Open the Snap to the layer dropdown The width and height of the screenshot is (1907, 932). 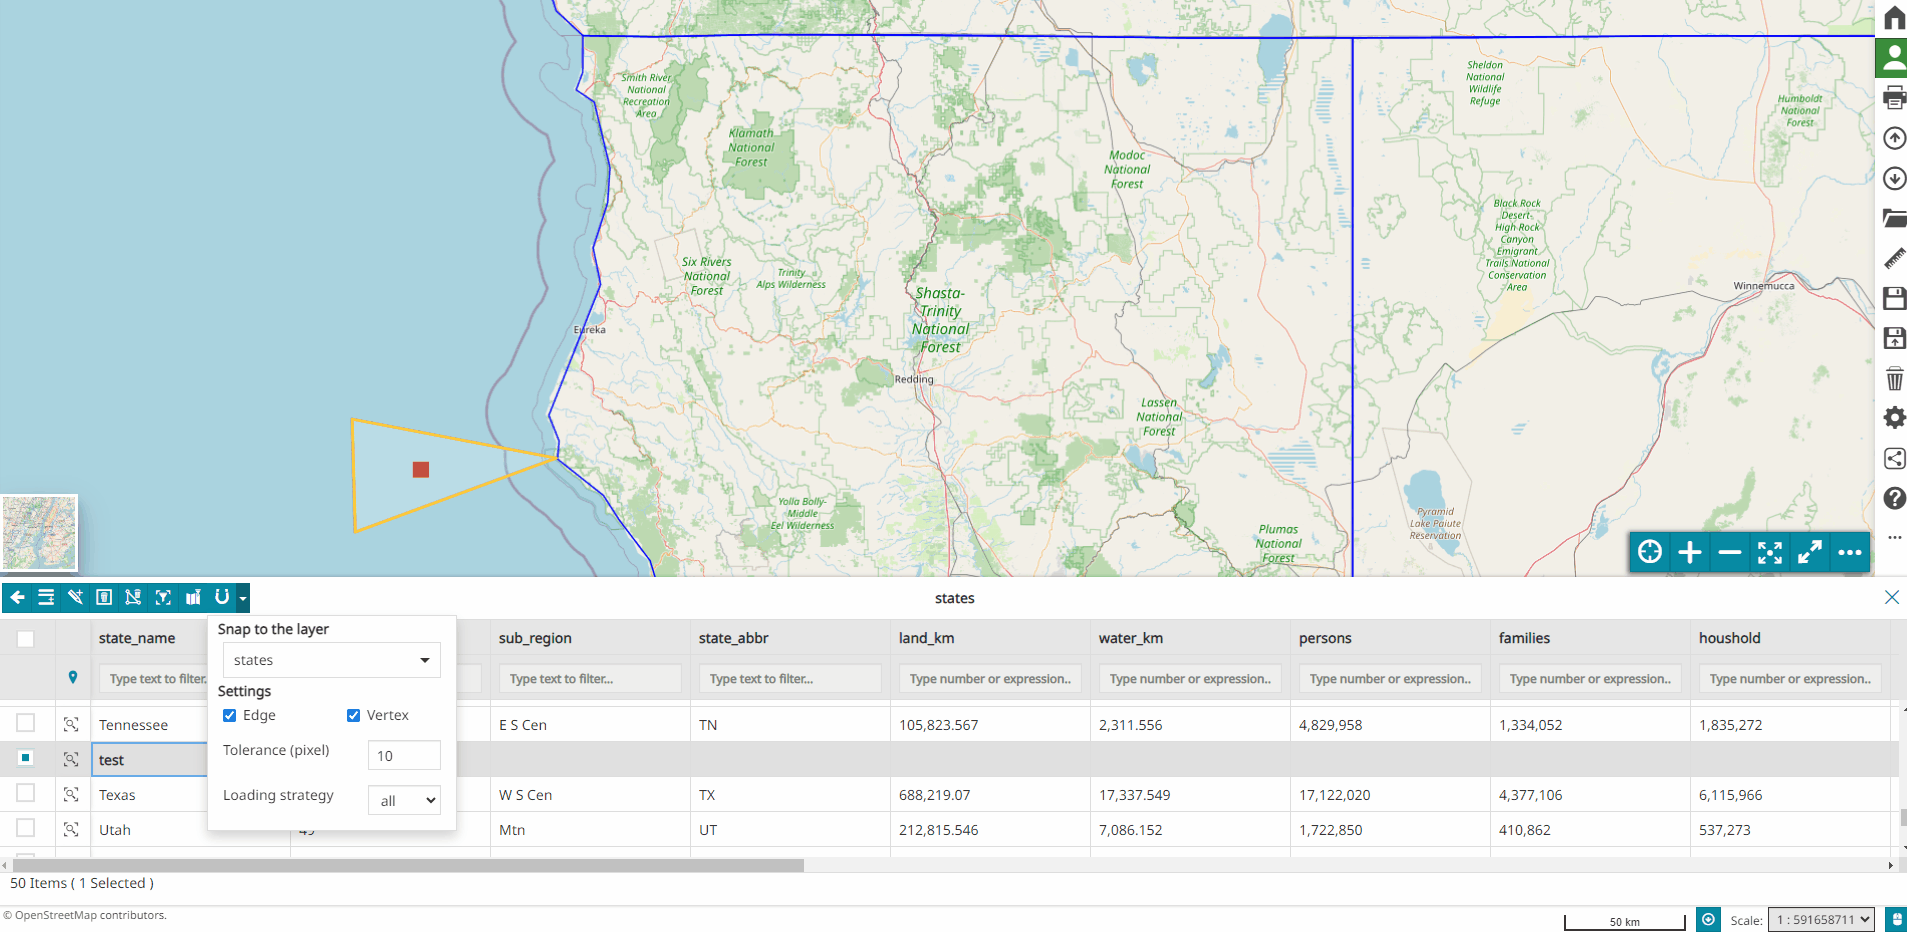330,660
